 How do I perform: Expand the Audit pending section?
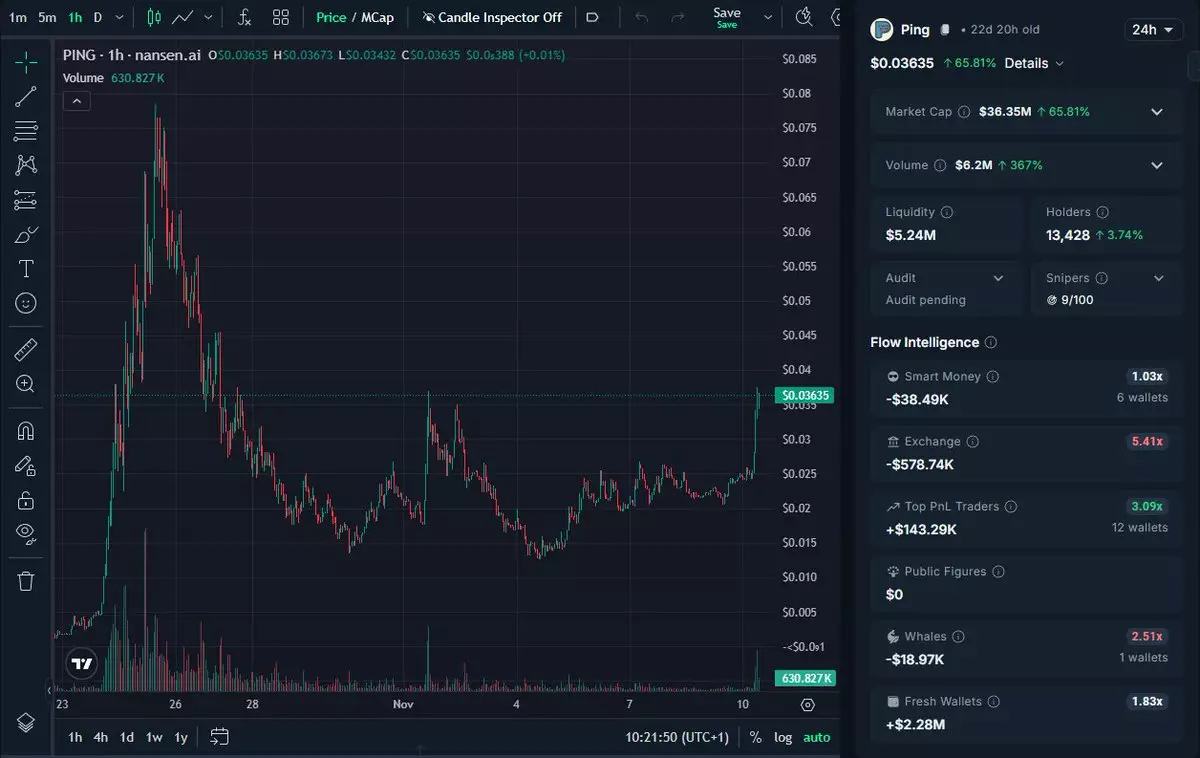[x=998, y=278]
